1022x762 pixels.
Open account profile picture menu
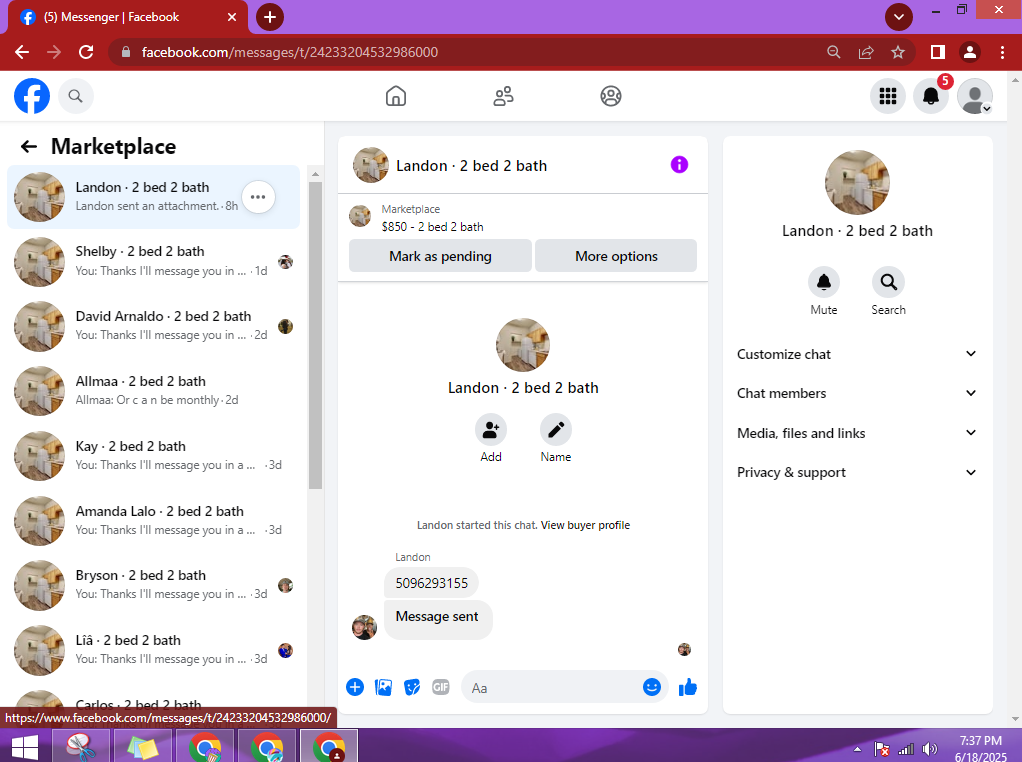(x=974, y=96)
